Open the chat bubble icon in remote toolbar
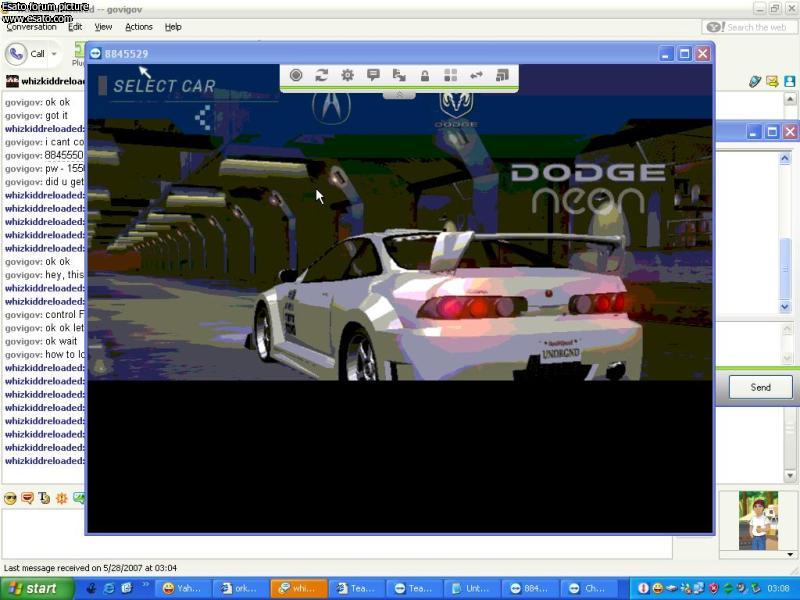Viewport: 800px width, 600px height. coord(373,76)
